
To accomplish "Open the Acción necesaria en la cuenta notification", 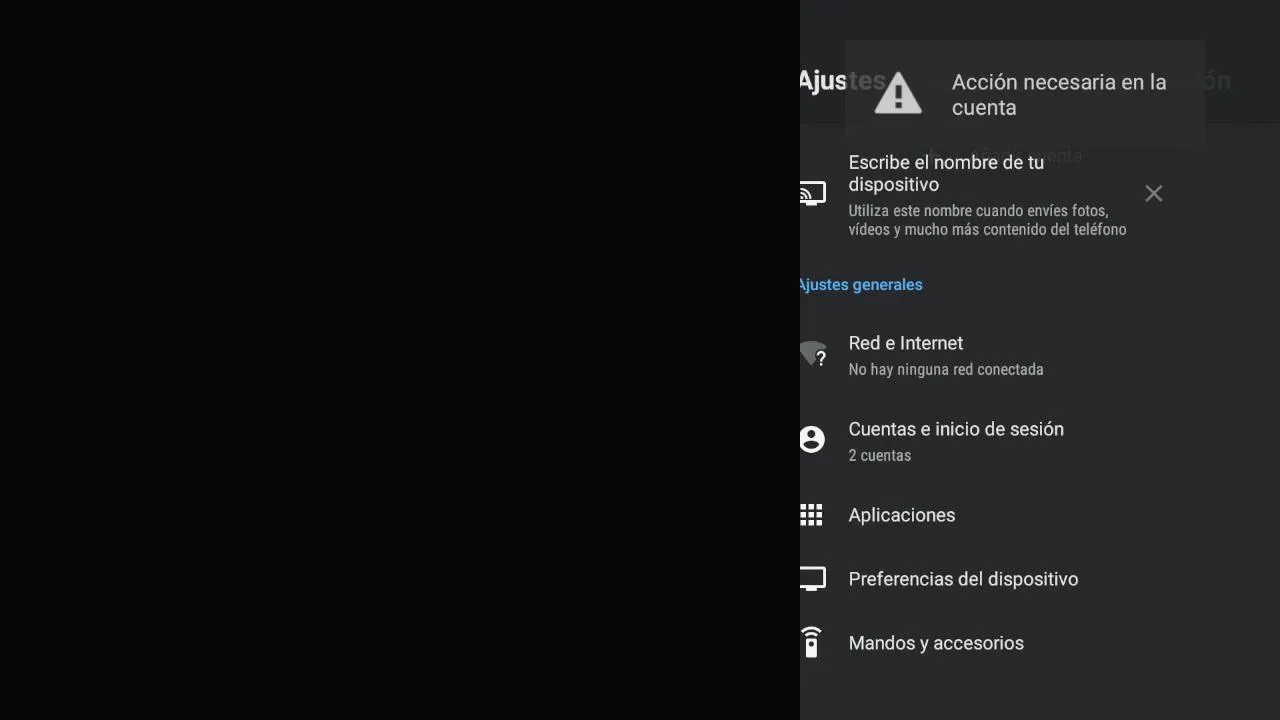I will 1025,93.
